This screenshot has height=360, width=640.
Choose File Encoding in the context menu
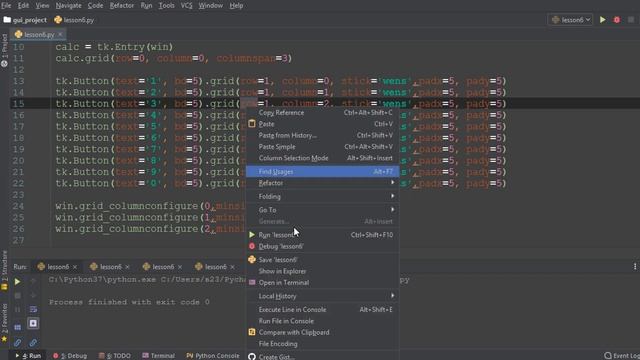[322, 344]
